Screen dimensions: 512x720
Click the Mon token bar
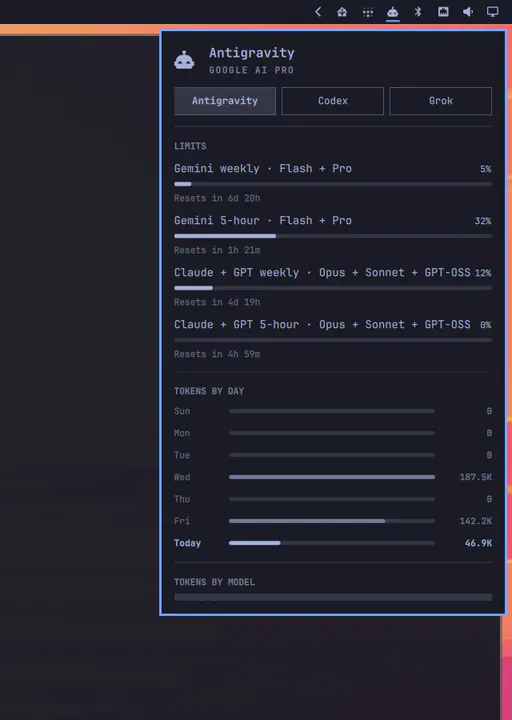tap(332, 433)
